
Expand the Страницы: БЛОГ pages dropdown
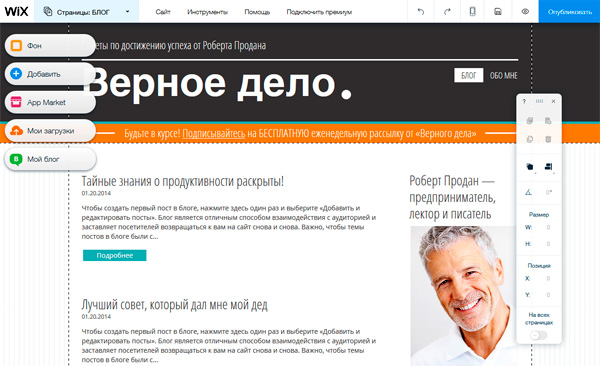86,12
